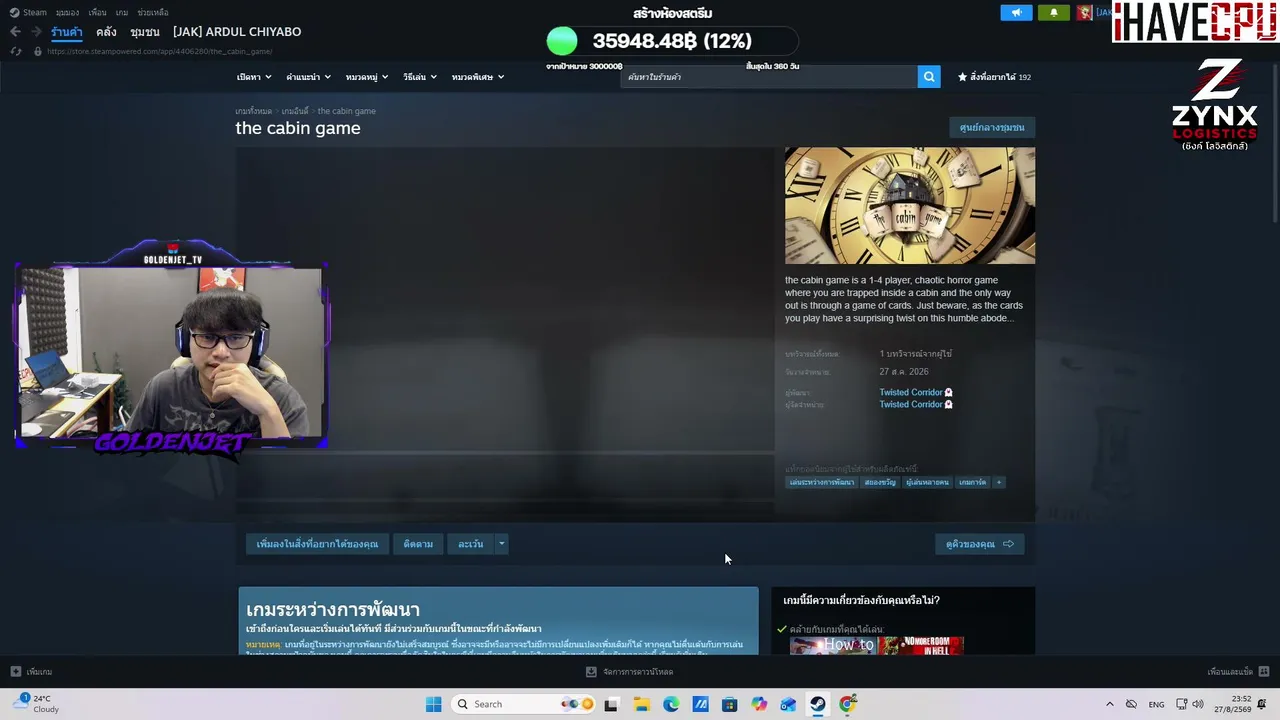The image size is (1280, 720).
Task: Click the ละเว้น (Ignore) button
Action: point(470,544)
